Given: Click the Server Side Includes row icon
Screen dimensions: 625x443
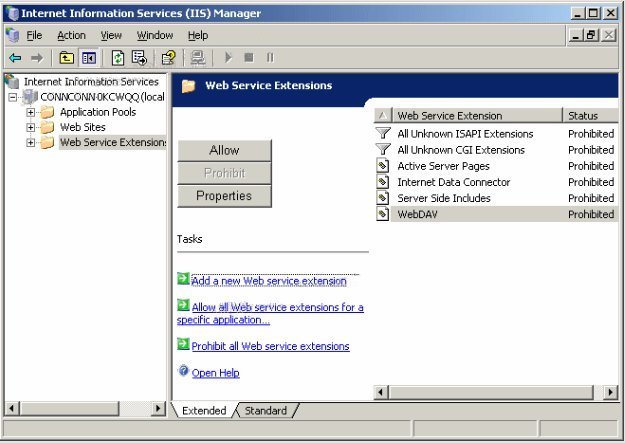Looking at the screenshot, I should tap(383, 198).
